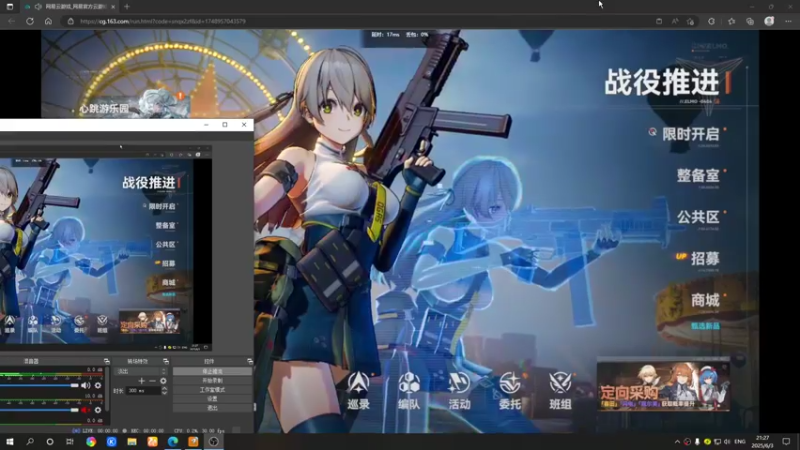Expand the system tray hidden icons
Image resolution: width=800 pixels, height=450 pixels.
(x=677, y=442)
